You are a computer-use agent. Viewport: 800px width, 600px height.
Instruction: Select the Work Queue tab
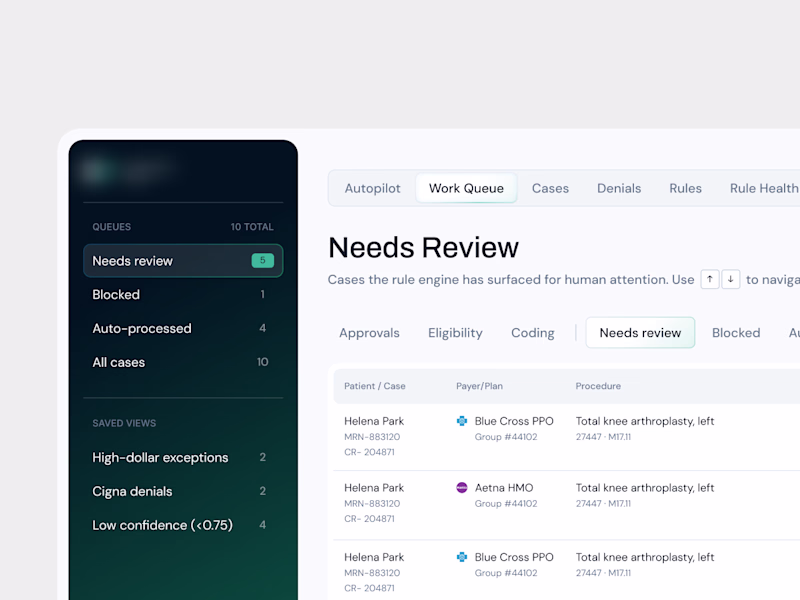[466, 188]
